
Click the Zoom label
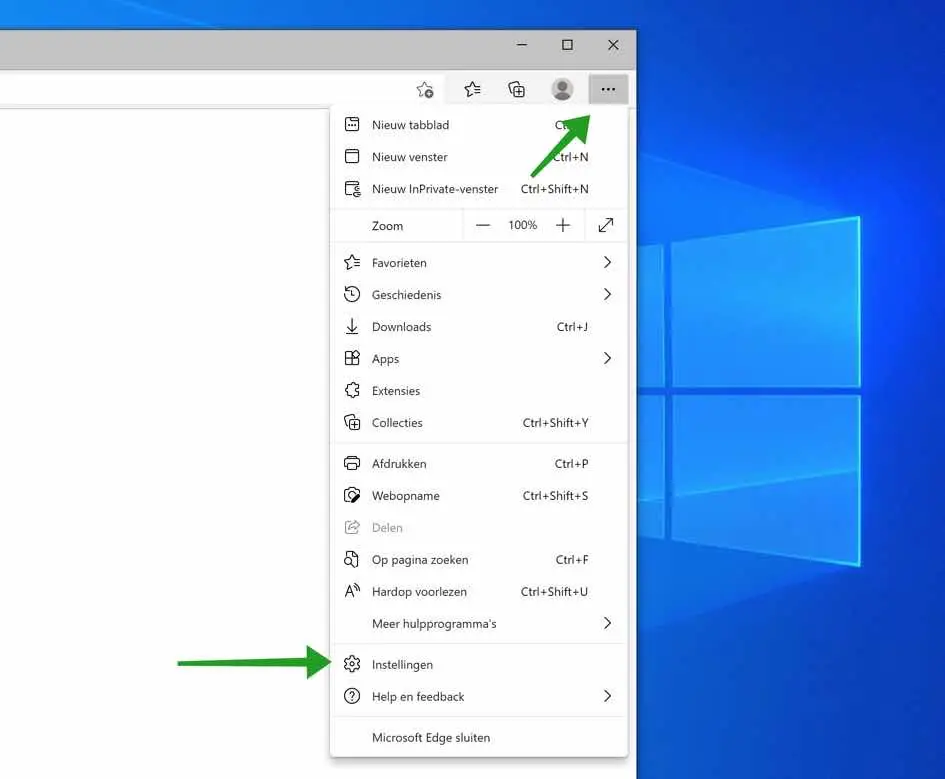pos(387,226)
